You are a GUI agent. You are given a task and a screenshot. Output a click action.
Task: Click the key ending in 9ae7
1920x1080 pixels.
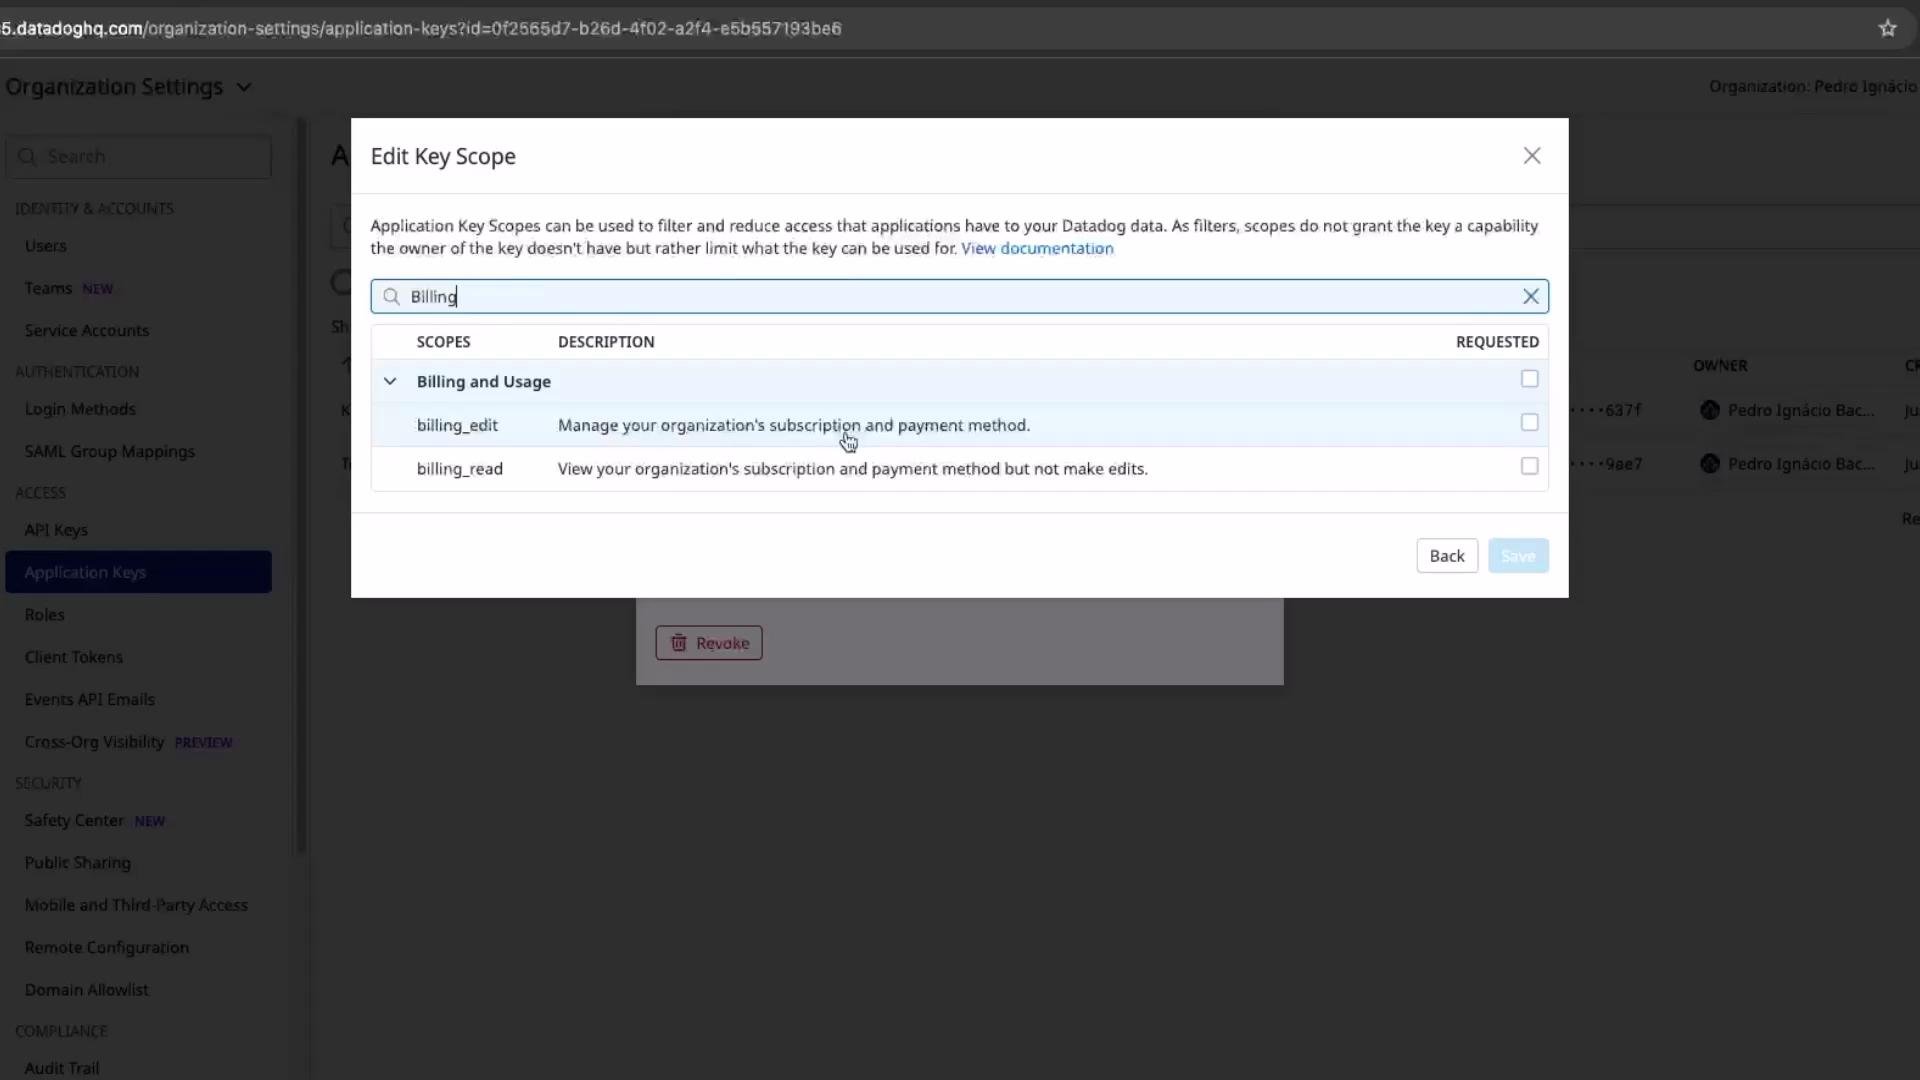1605,464
